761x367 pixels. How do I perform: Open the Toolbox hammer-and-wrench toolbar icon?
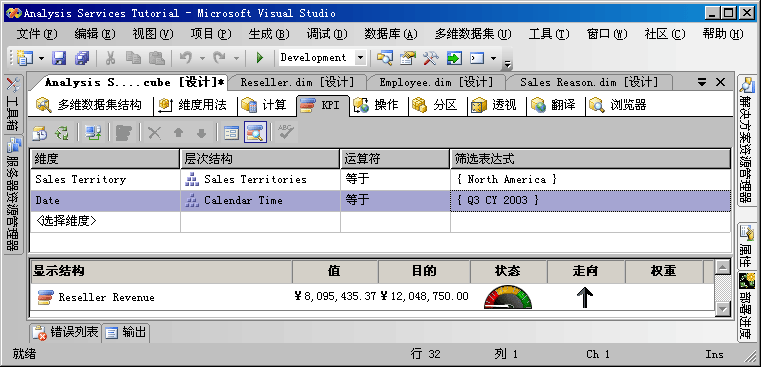tap(430, 58)
